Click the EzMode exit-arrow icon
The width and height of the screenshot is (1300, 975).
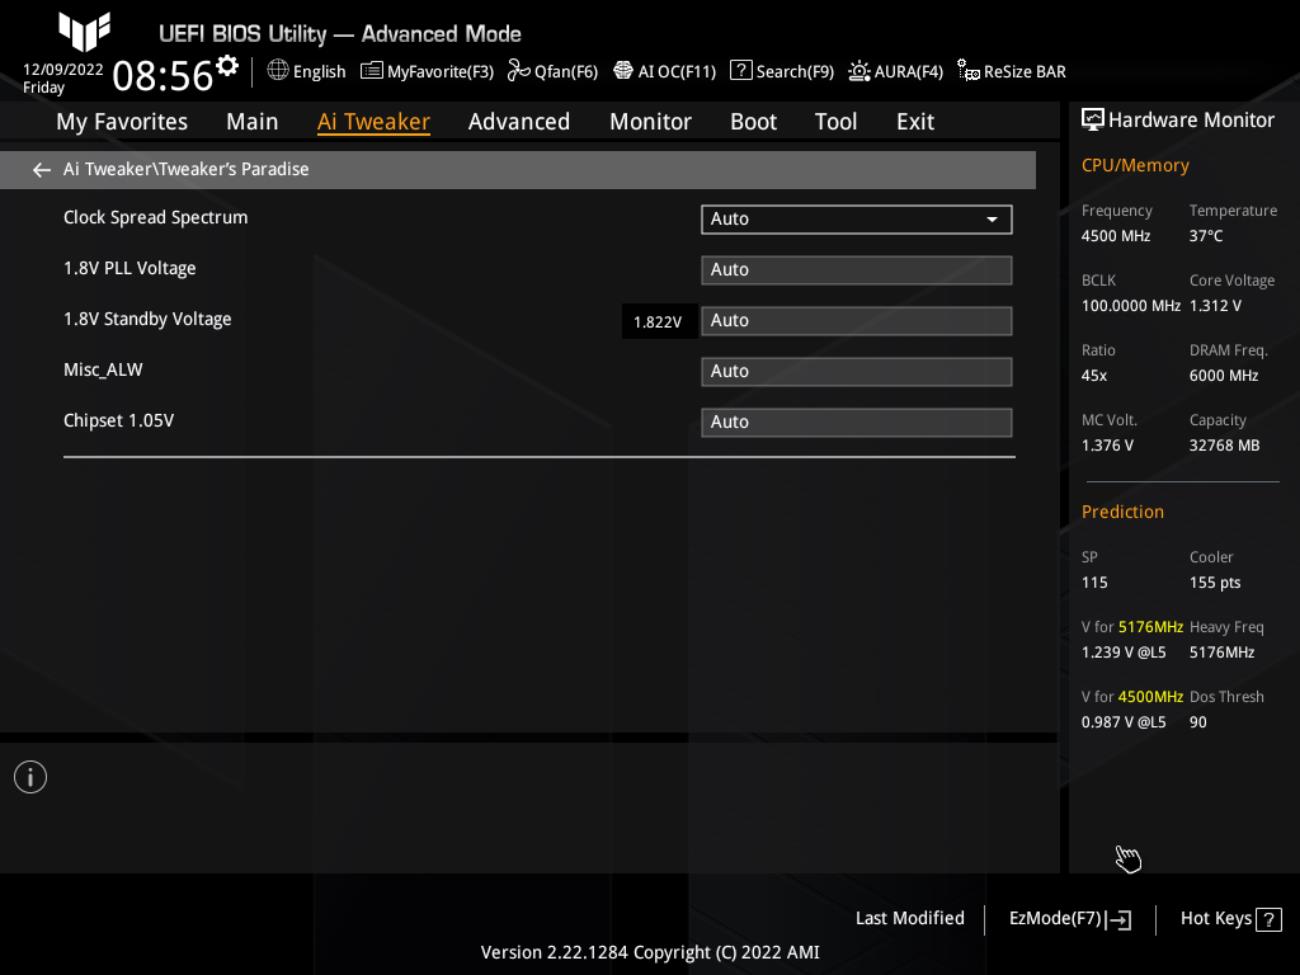(x=1119, y=920)
